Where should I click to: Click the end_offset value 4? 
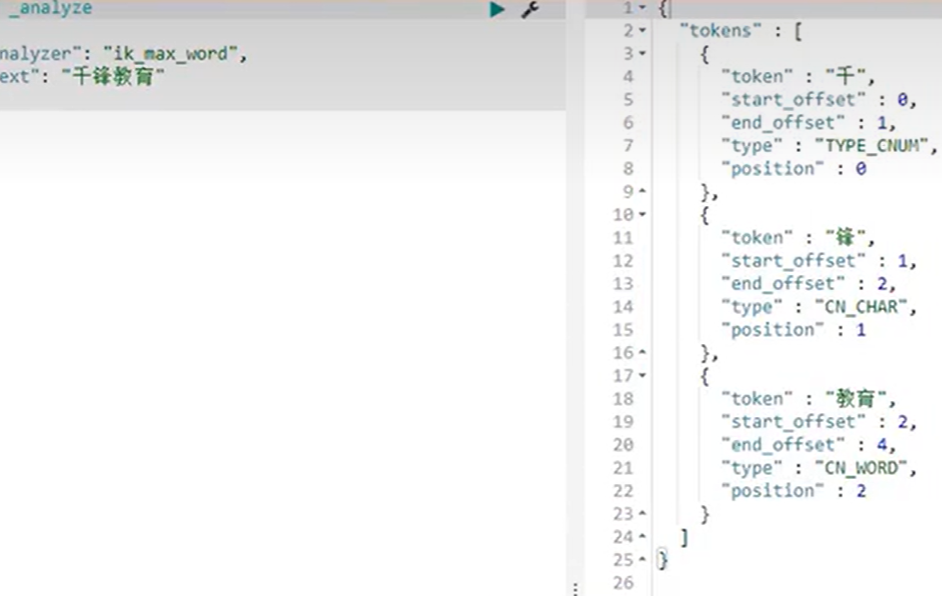(x=882, y=445)
